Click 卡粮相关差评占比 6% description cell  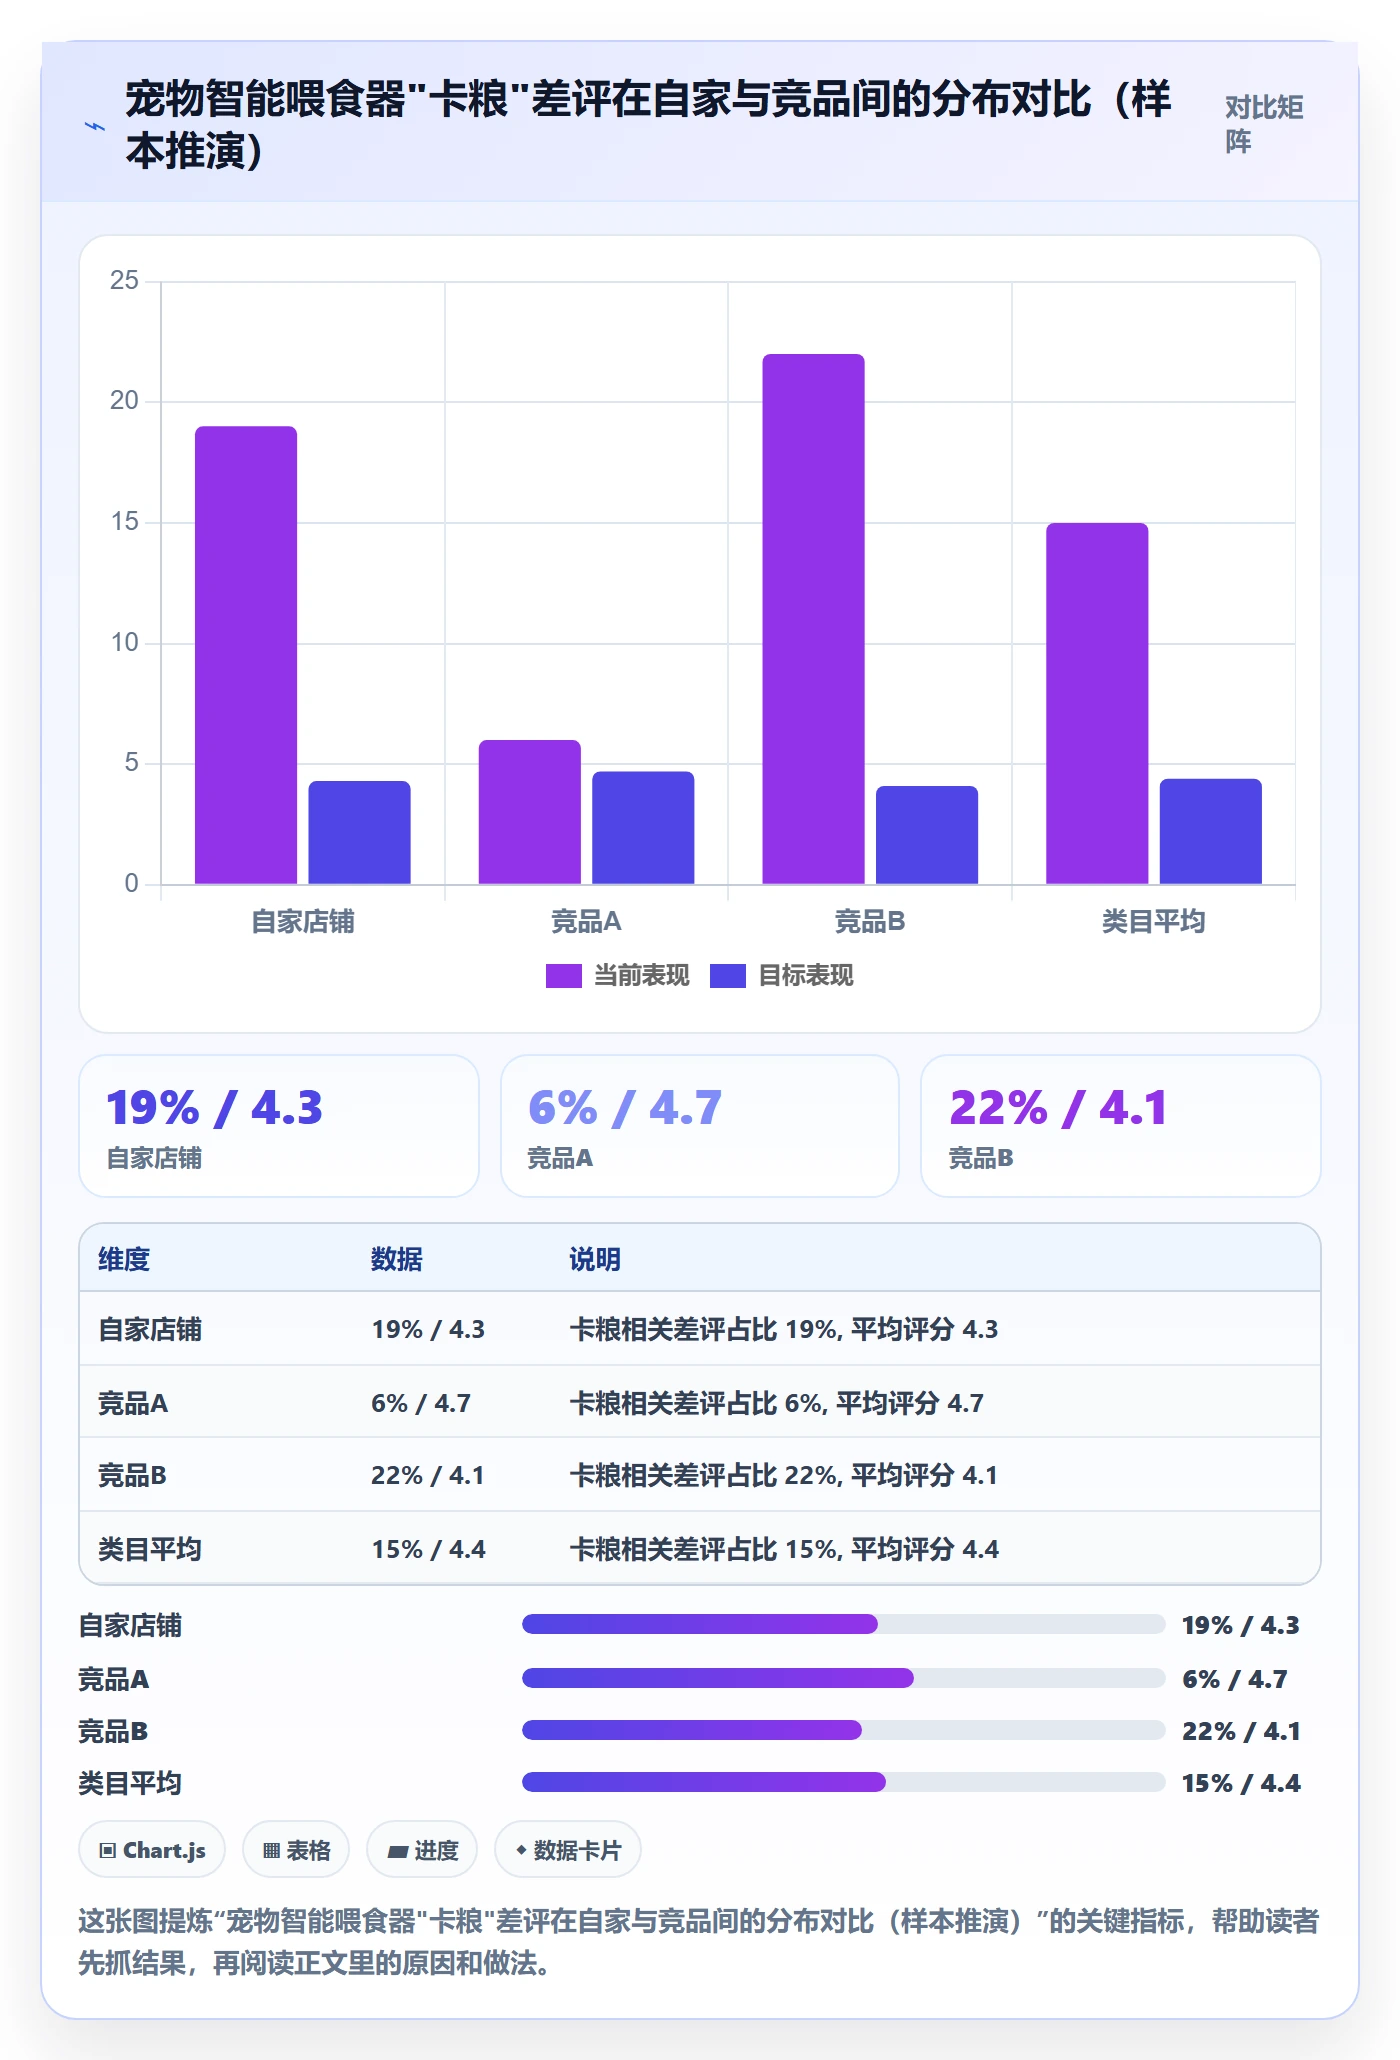[x=777, y=1403]
